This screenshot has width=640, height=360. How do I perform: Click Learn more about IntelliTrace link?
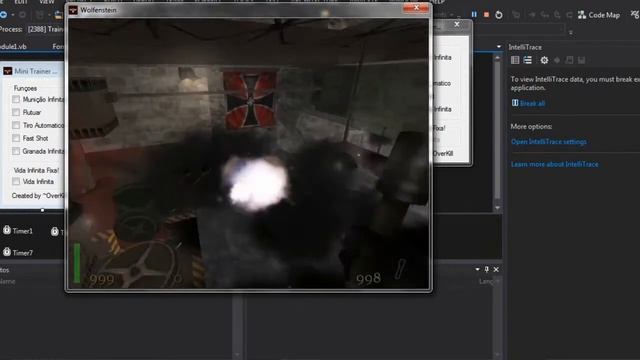[554, 164]
